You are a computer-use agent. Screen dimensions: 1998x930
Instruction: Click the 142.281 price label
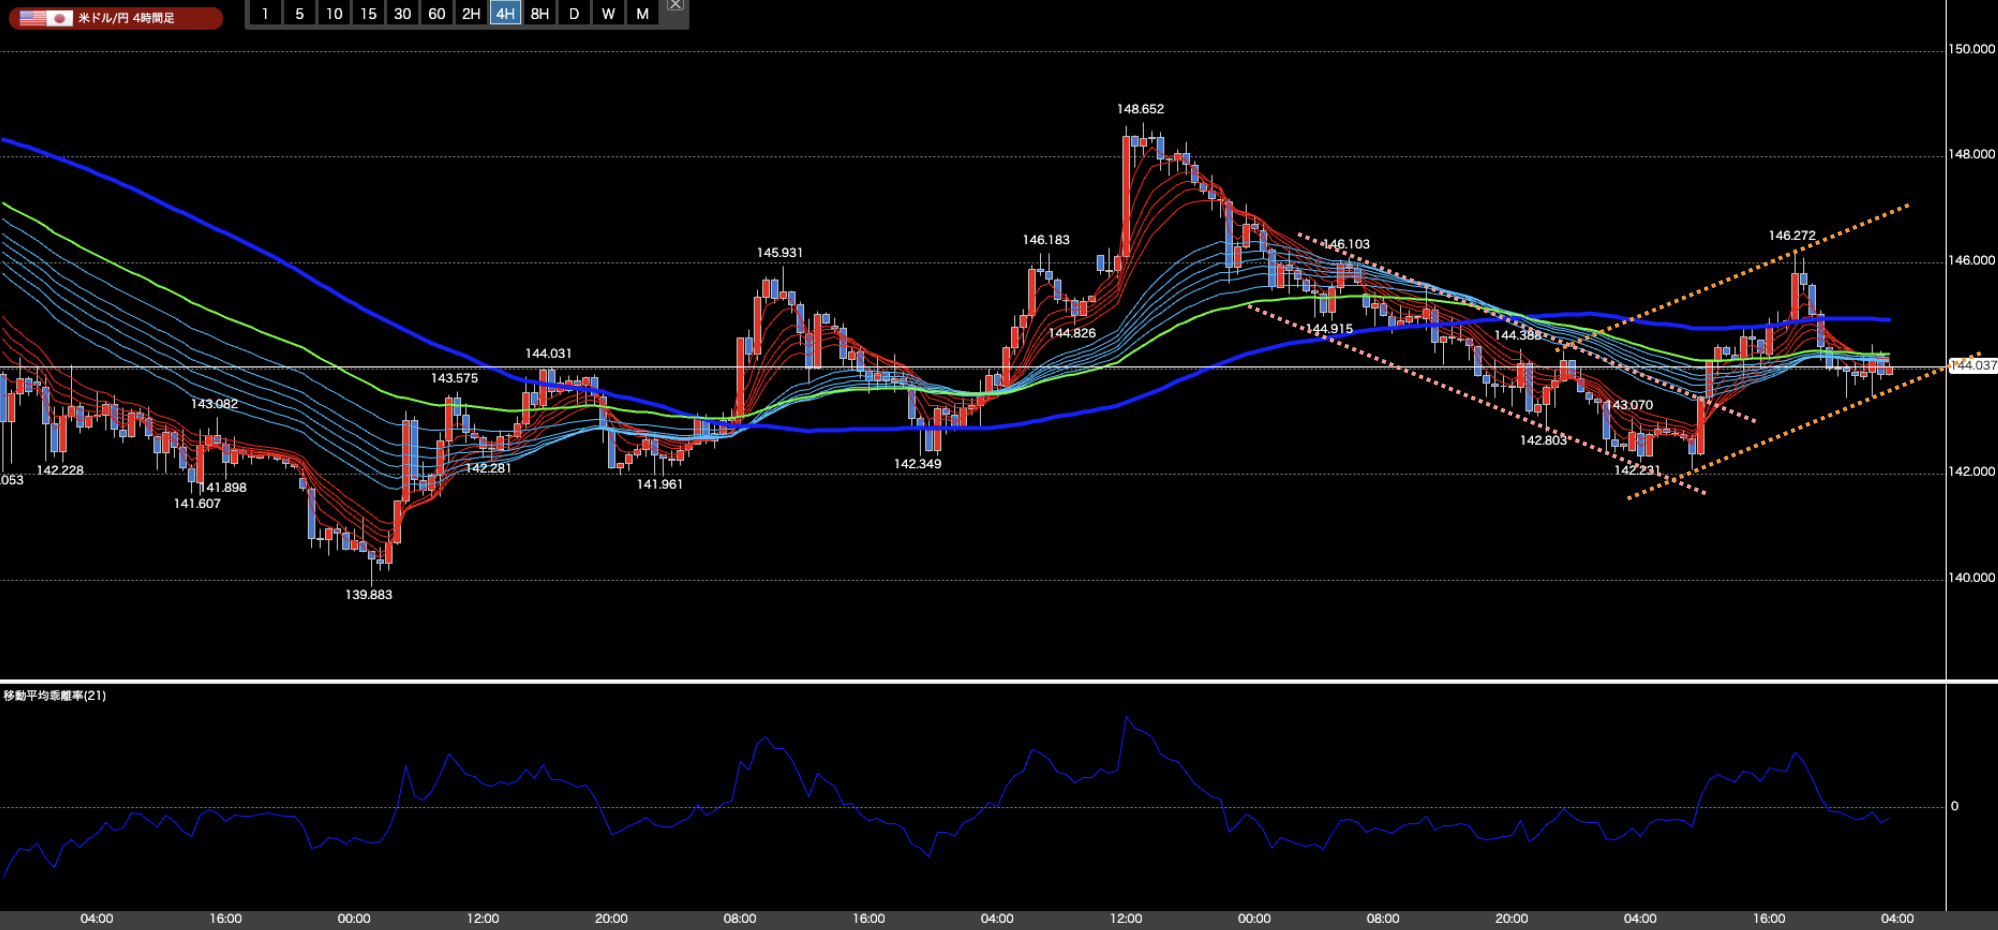tap(488, 468)
